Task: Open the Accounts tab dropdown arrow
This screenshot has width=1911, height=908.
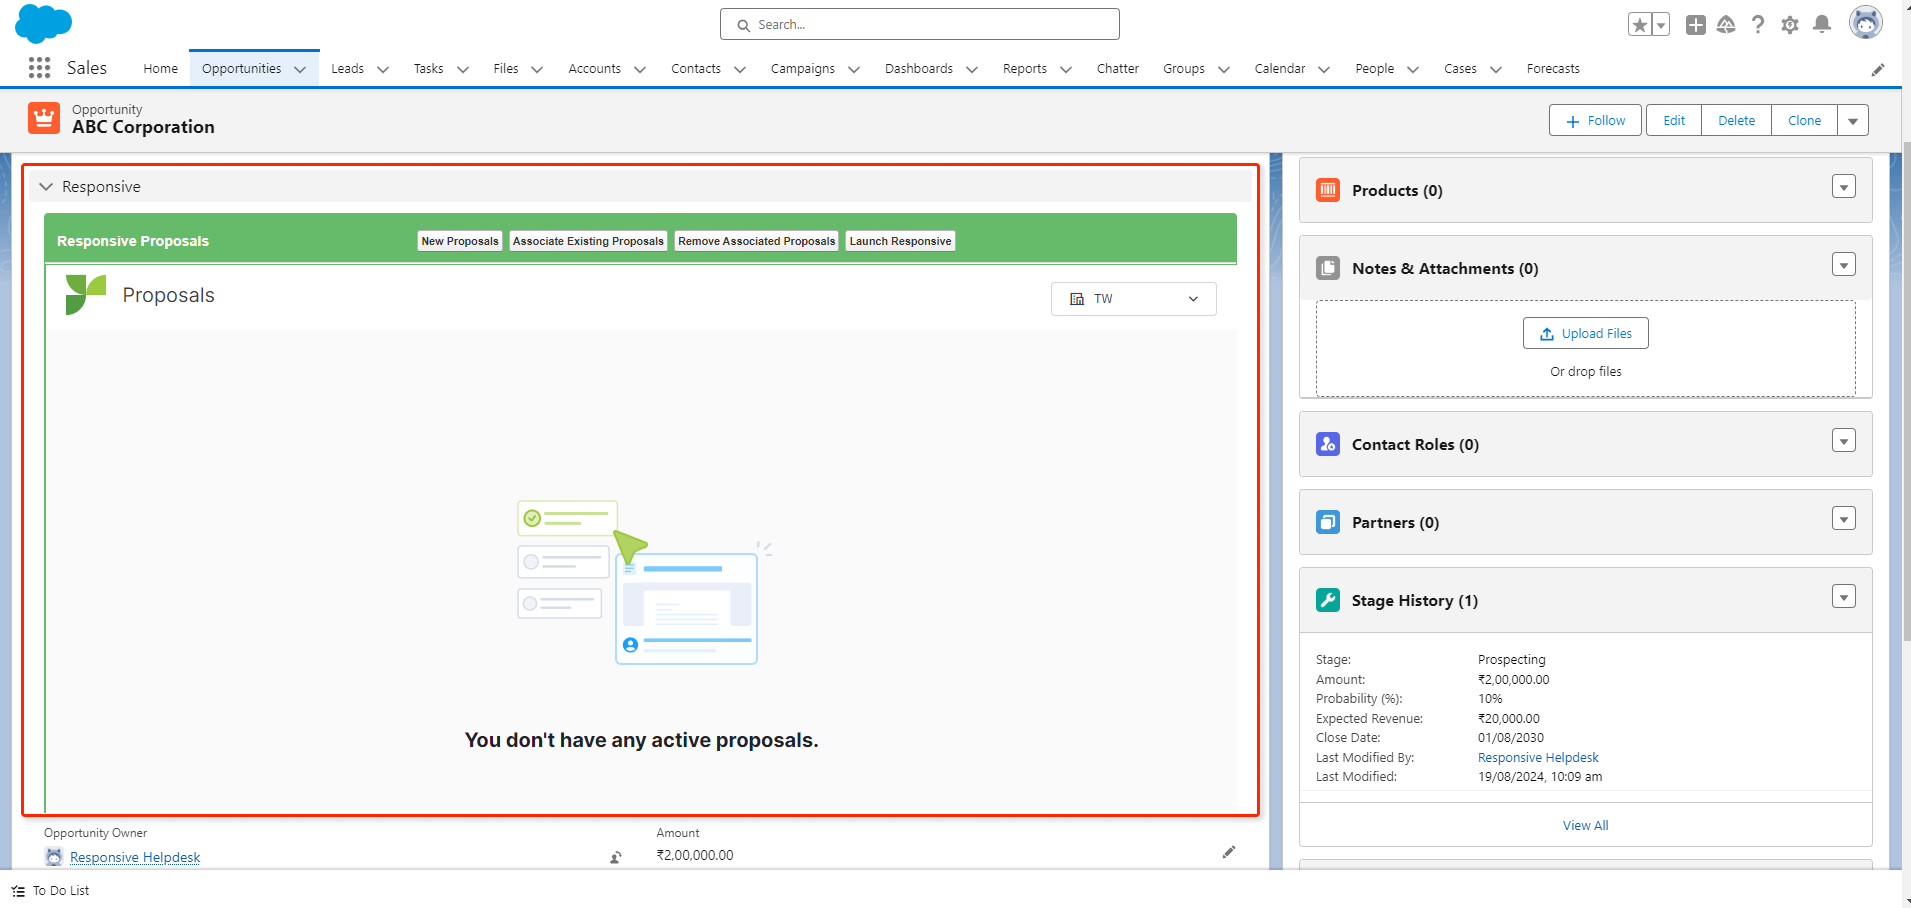Action: (640, 70)
